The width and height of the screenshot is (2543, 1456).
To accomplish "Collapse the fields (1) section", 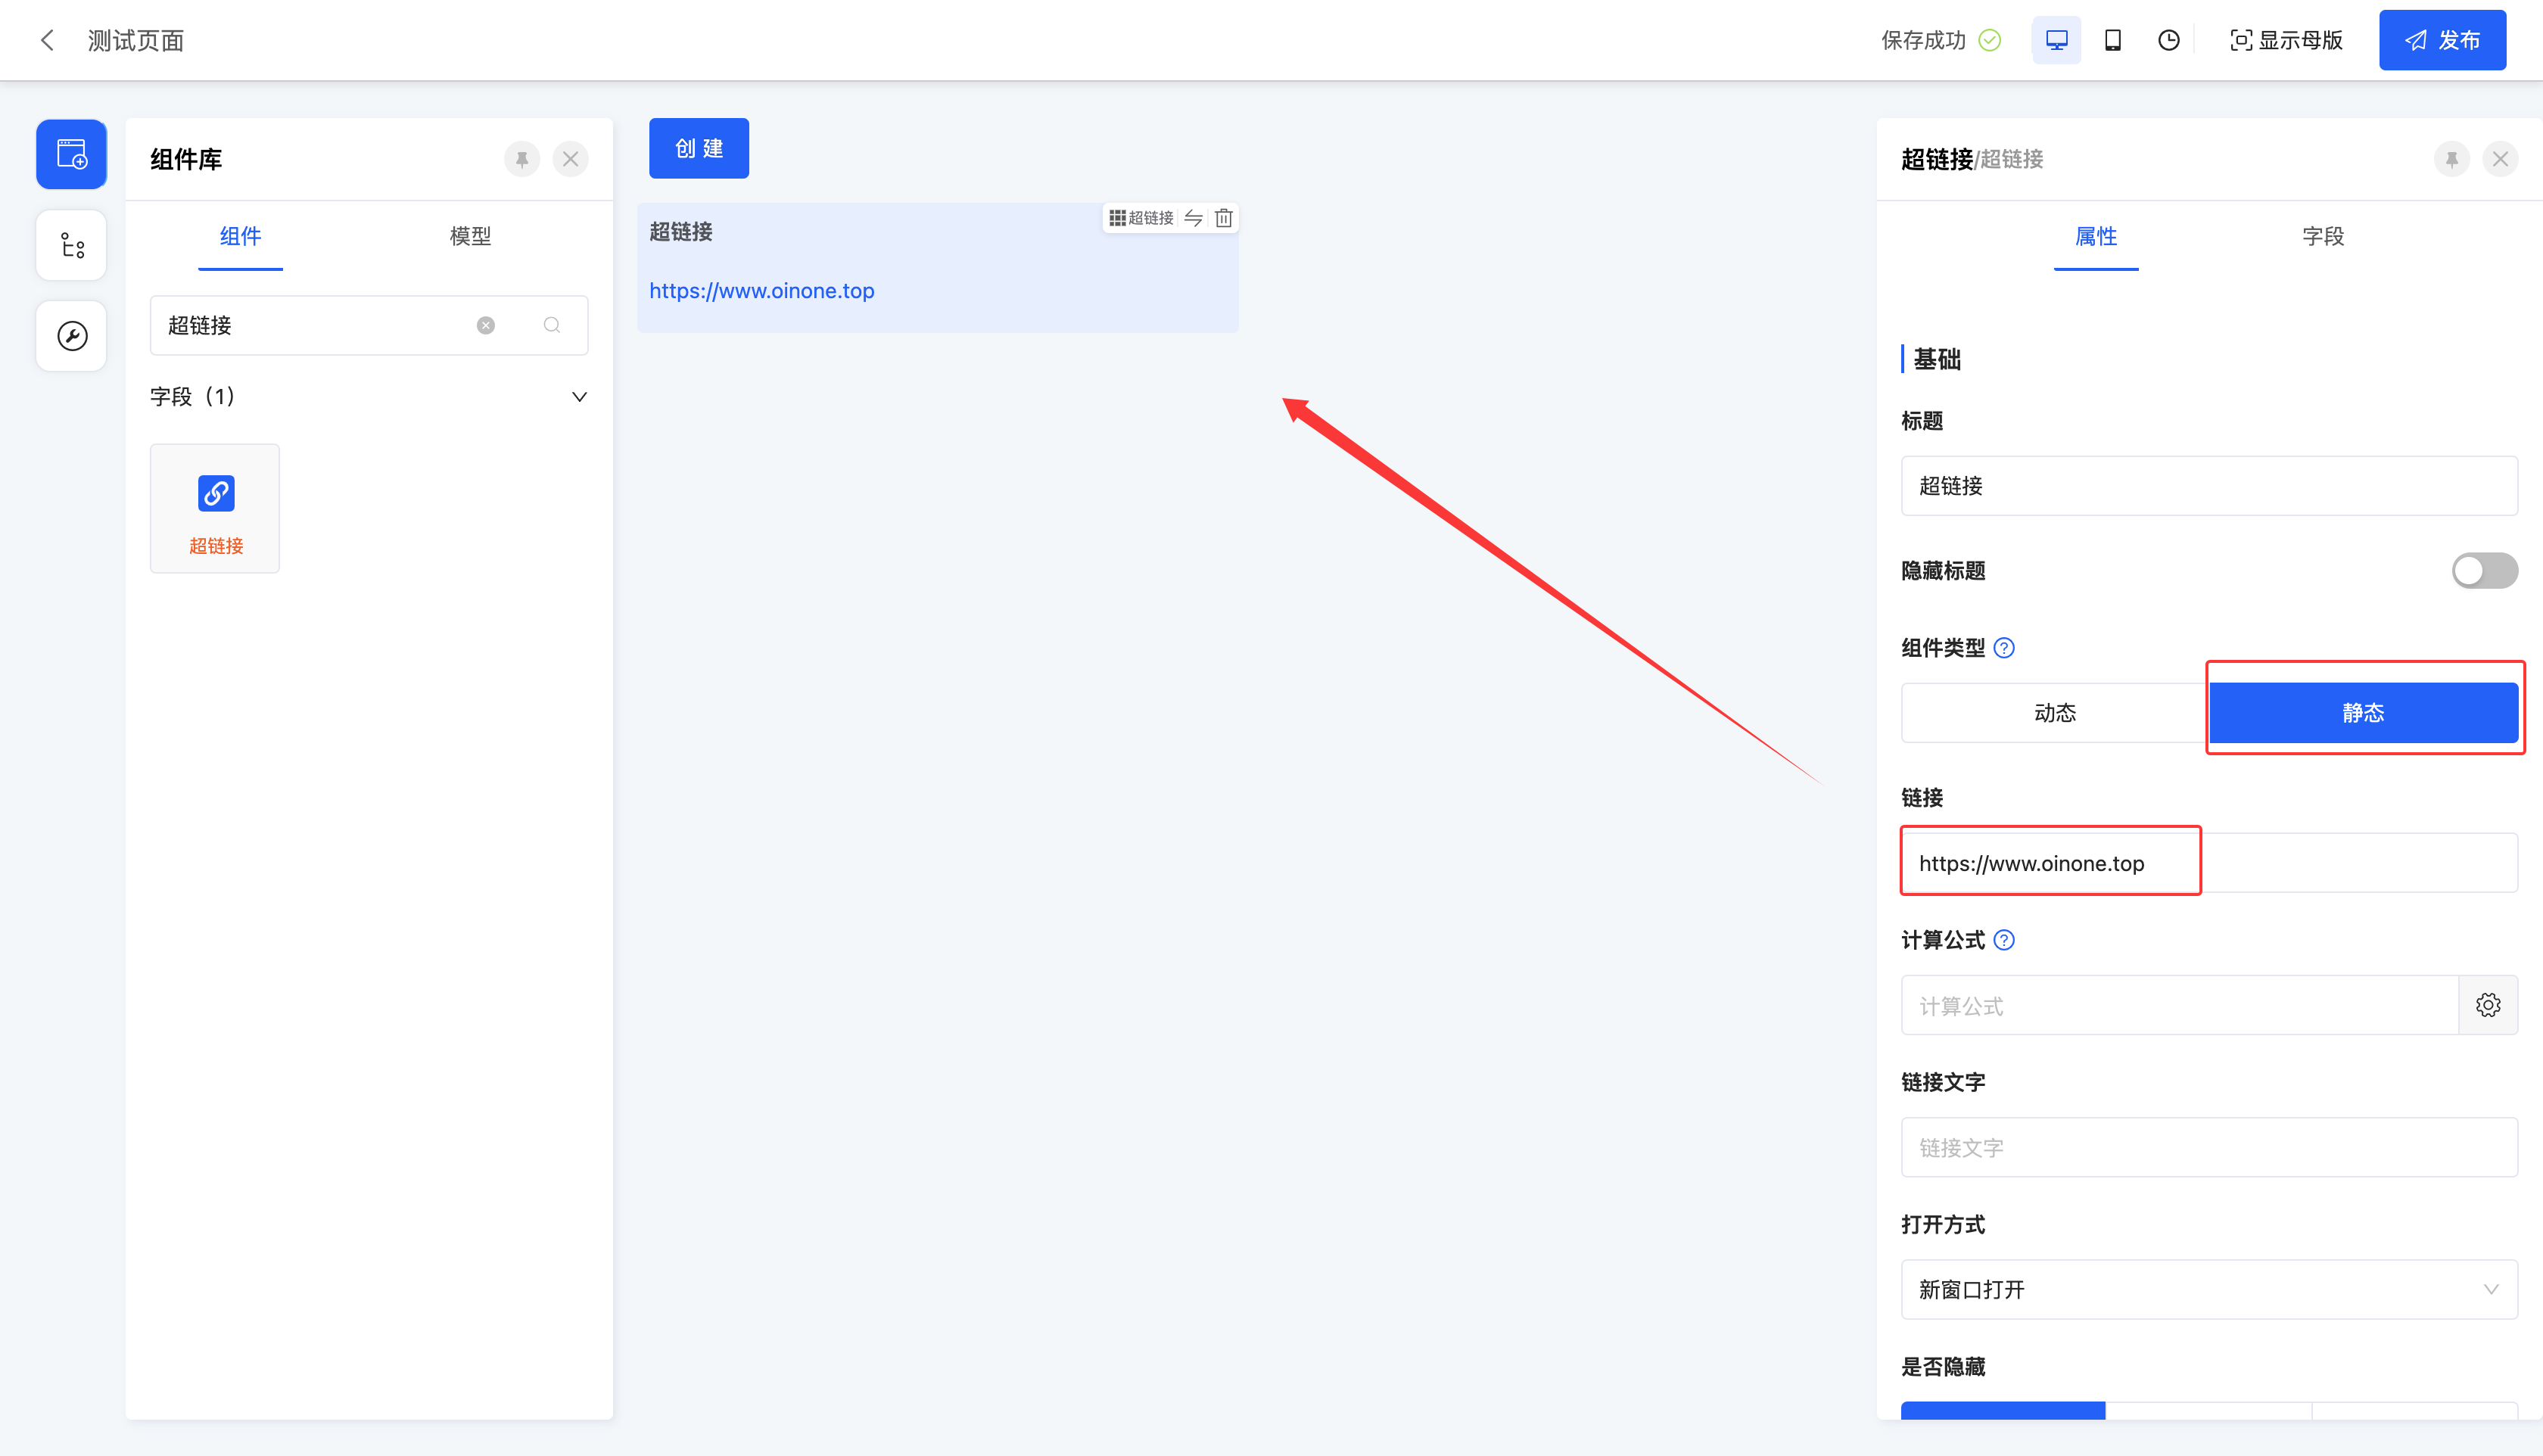I will click(x=579, y=397).
